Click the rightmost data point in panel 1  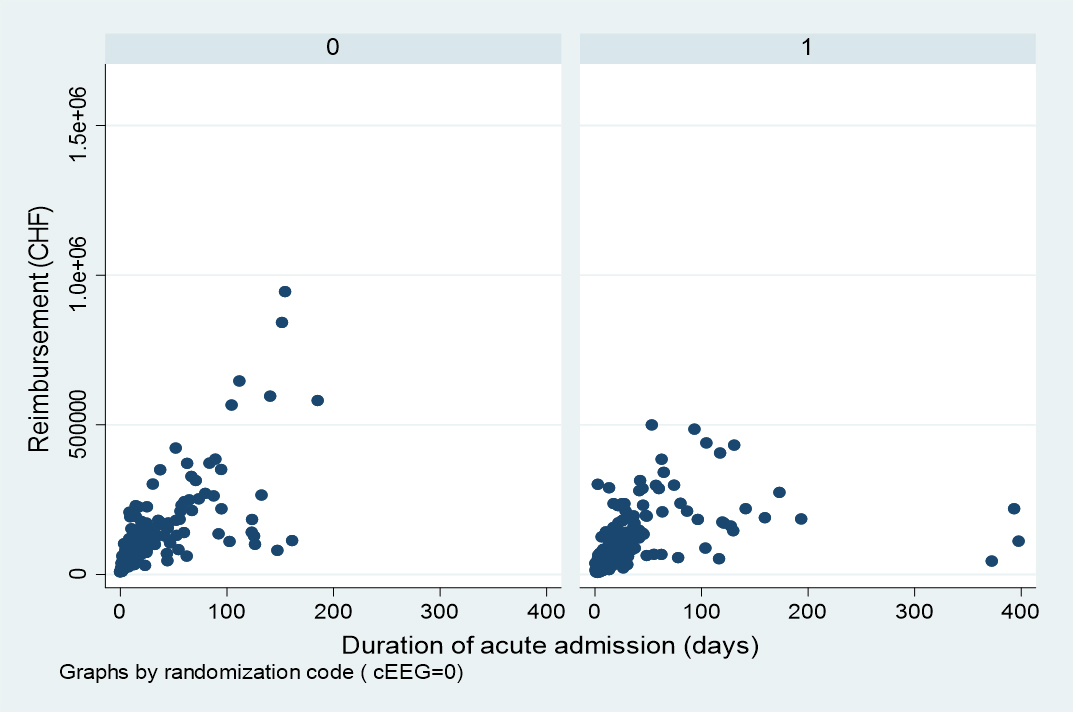coord(1018,541)
